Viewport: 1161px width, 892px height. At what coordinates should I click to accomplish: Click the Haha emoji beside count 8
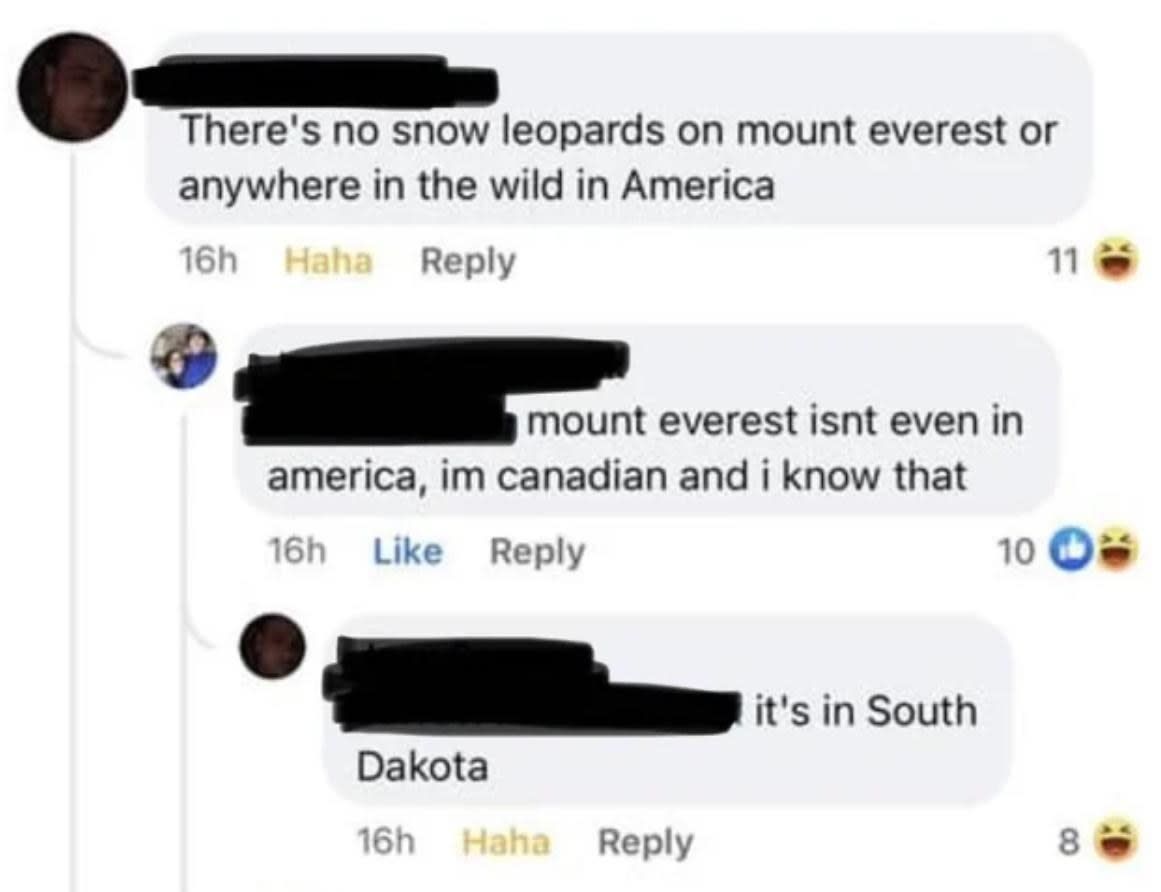(1116, 842)
